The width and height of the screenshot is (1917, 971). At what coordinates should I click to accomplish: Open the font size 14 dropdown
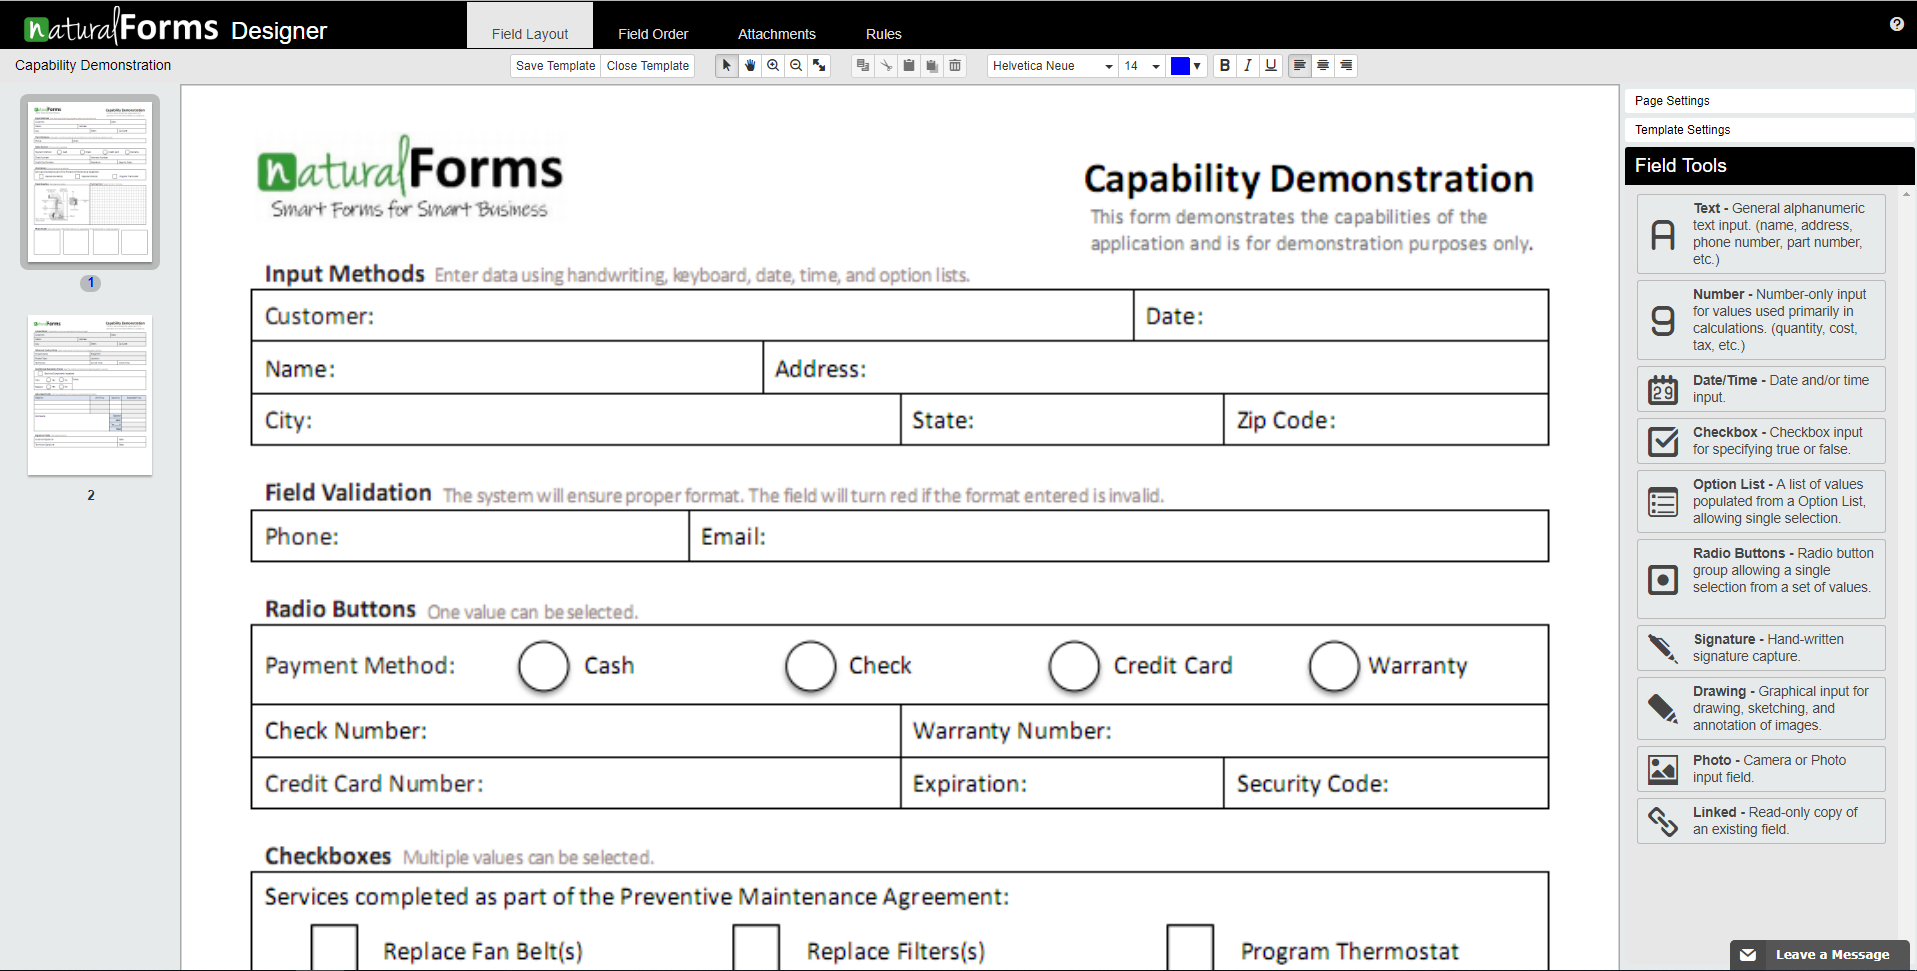(1142, 66)
